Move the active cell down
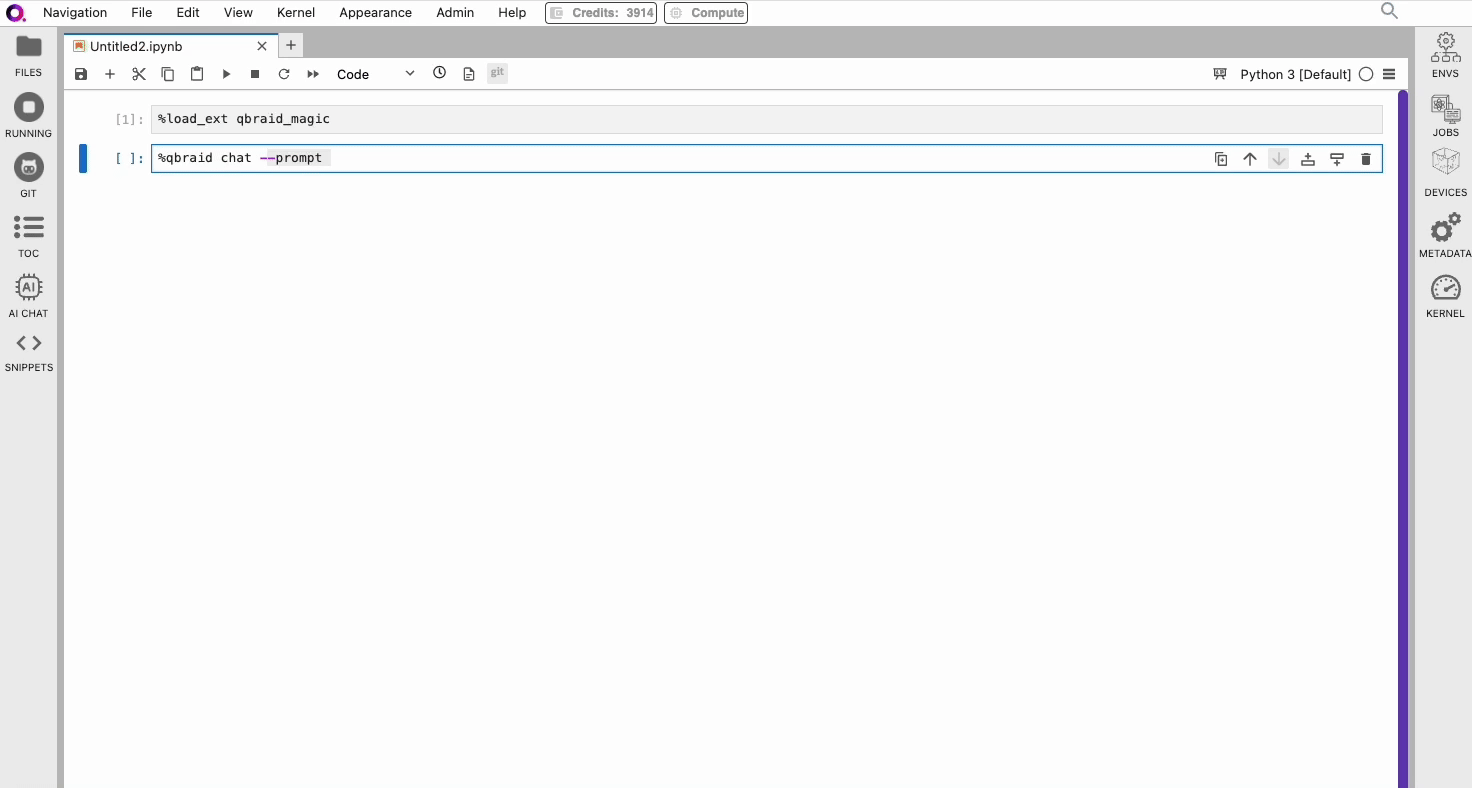1472x788 pixels. (1279, 159)
